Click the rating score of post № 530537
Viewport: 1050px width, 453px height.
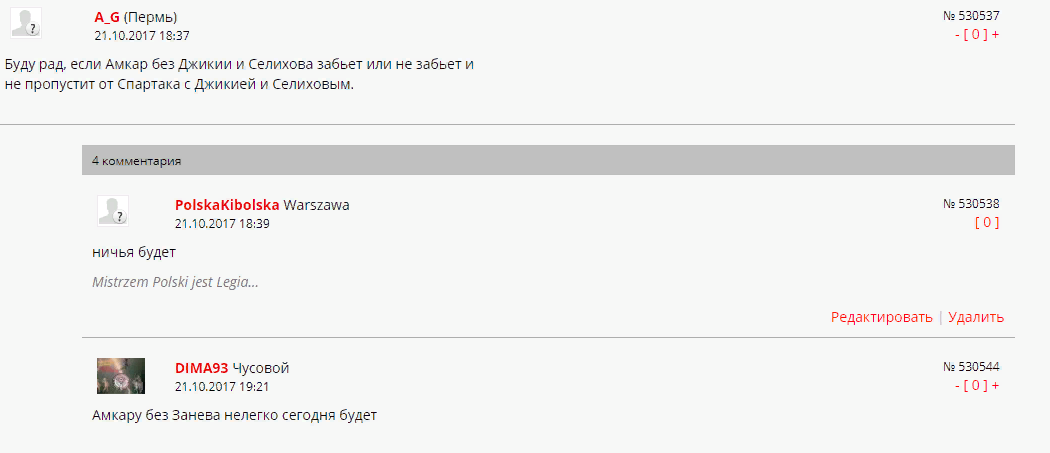(976, 35)
